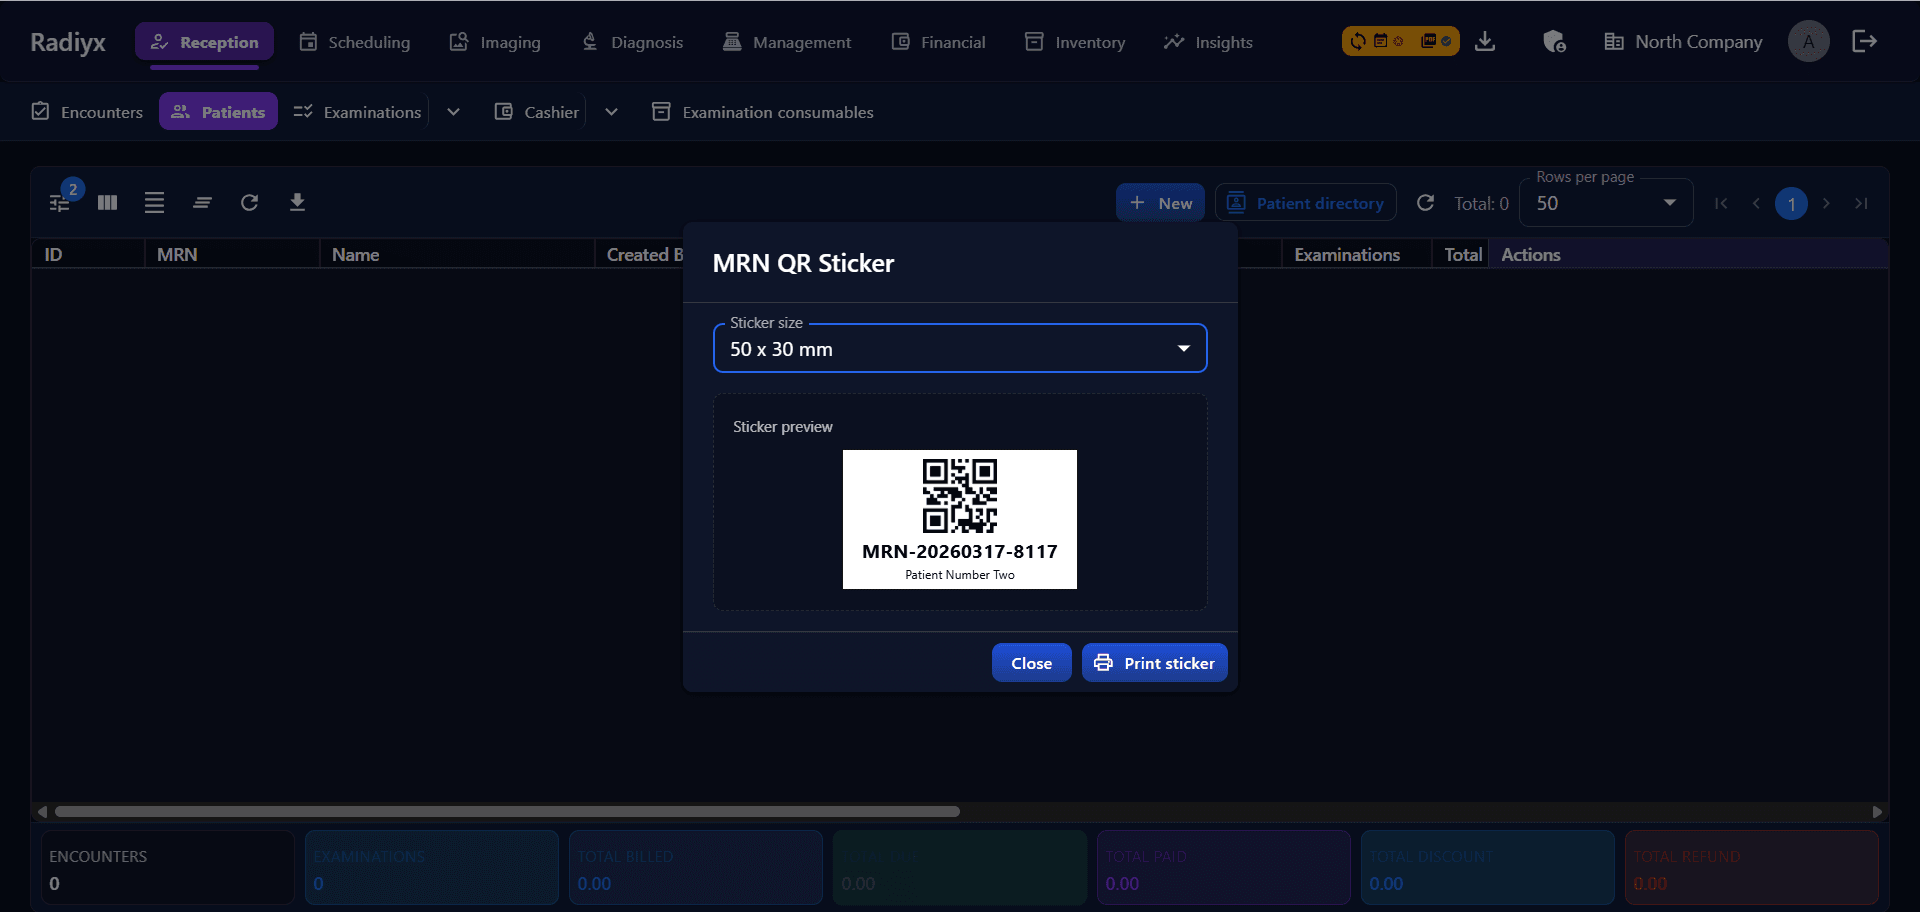1920x912 pixels.
Task: Expand the chevron next to Cashier
Action: [x=611, y=111]
